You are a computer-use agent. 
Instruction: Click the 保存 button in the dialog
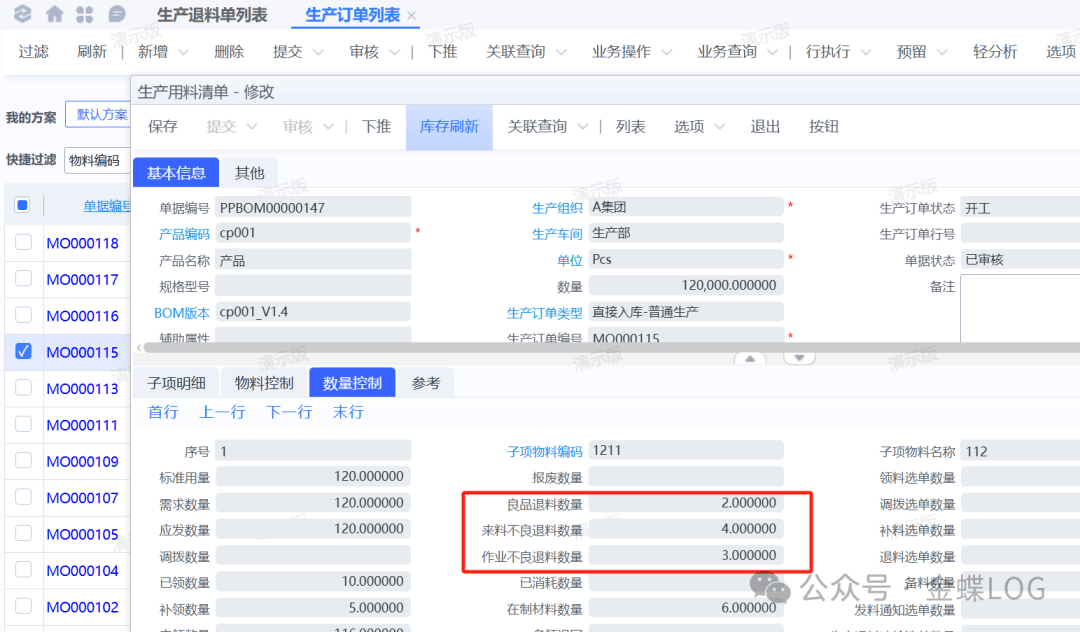pyautogui.click(x=163, y=127)
